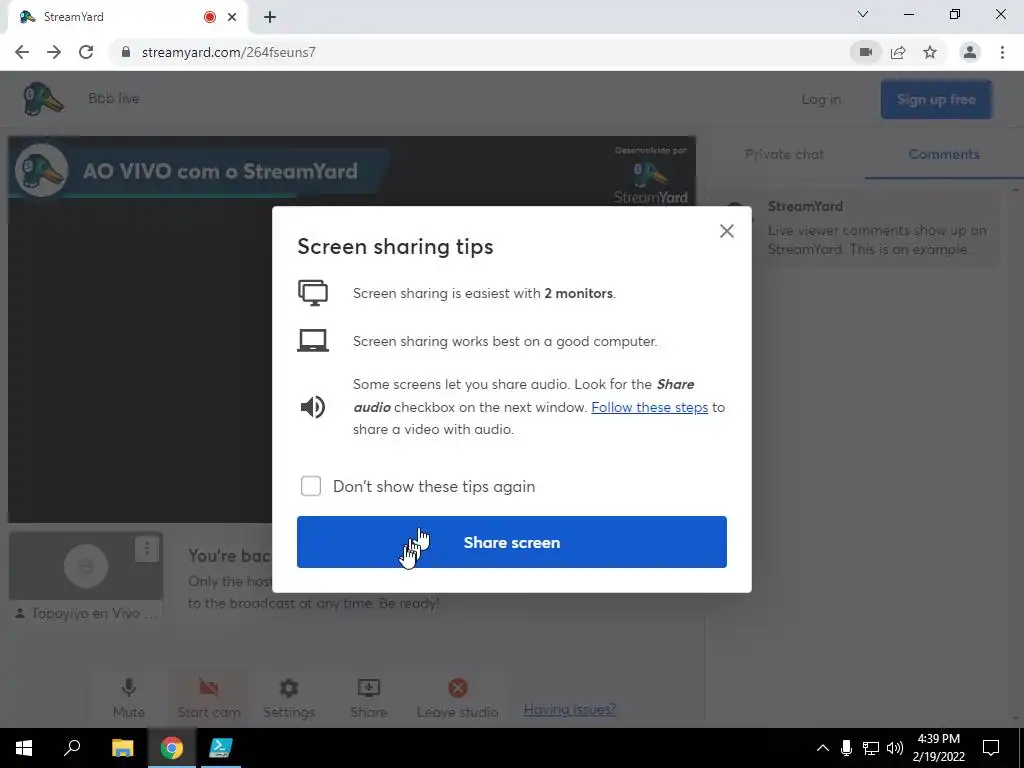
Task: Select the Tapayiyo en Vivo participant thumbnail
Action: 86,566
